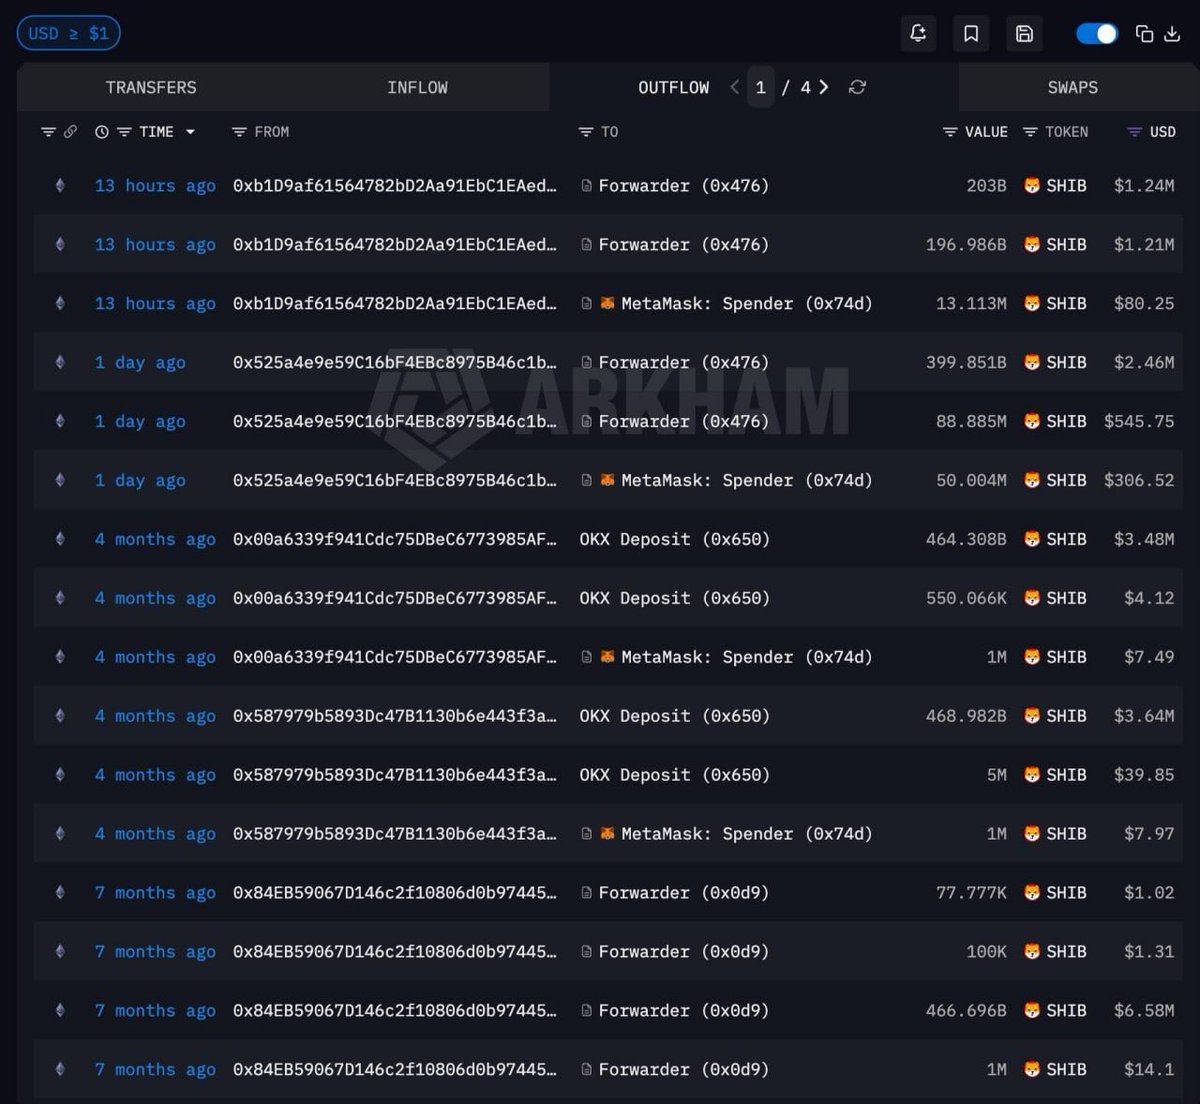The image size is (1200, 1104).
Task: Click the alert bell icon
Action: [x=918, y=34]
